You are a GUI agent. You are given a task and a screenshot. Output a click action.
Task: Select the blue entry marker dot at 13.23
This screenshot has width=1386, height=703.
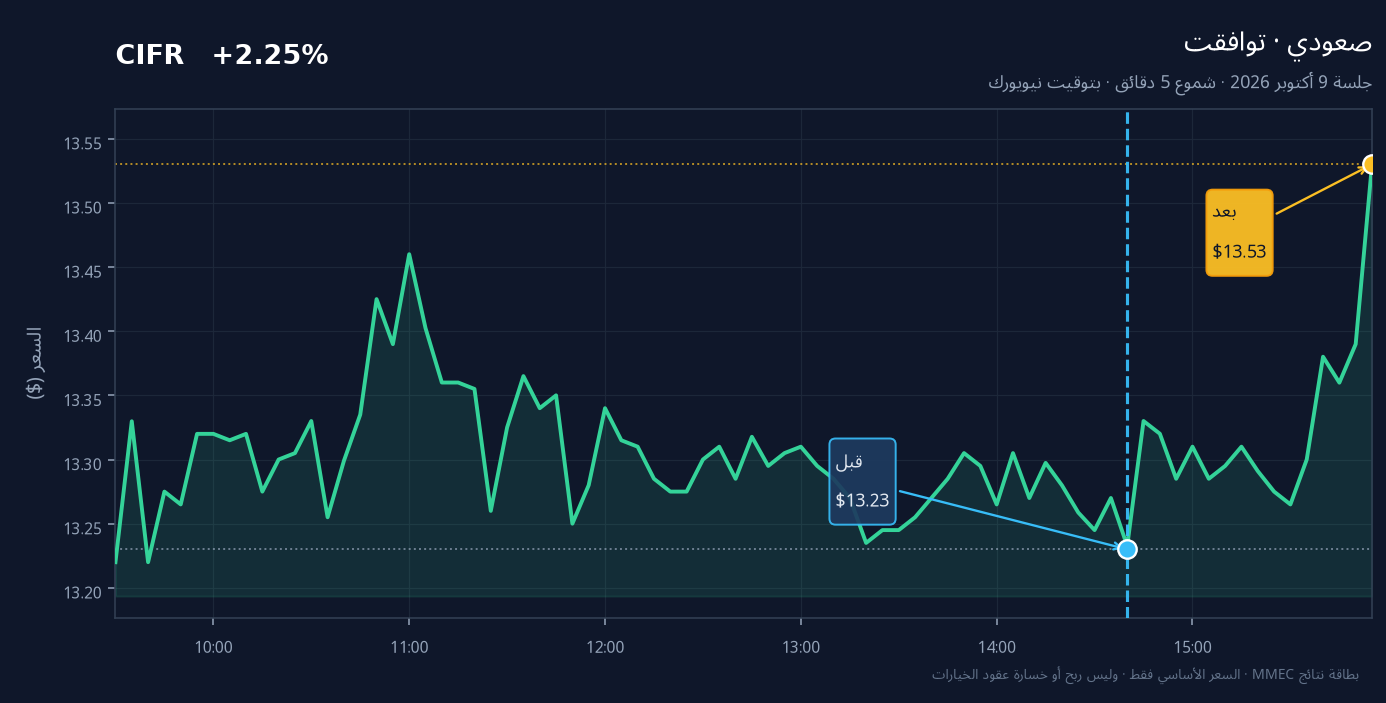point(1127,549)
